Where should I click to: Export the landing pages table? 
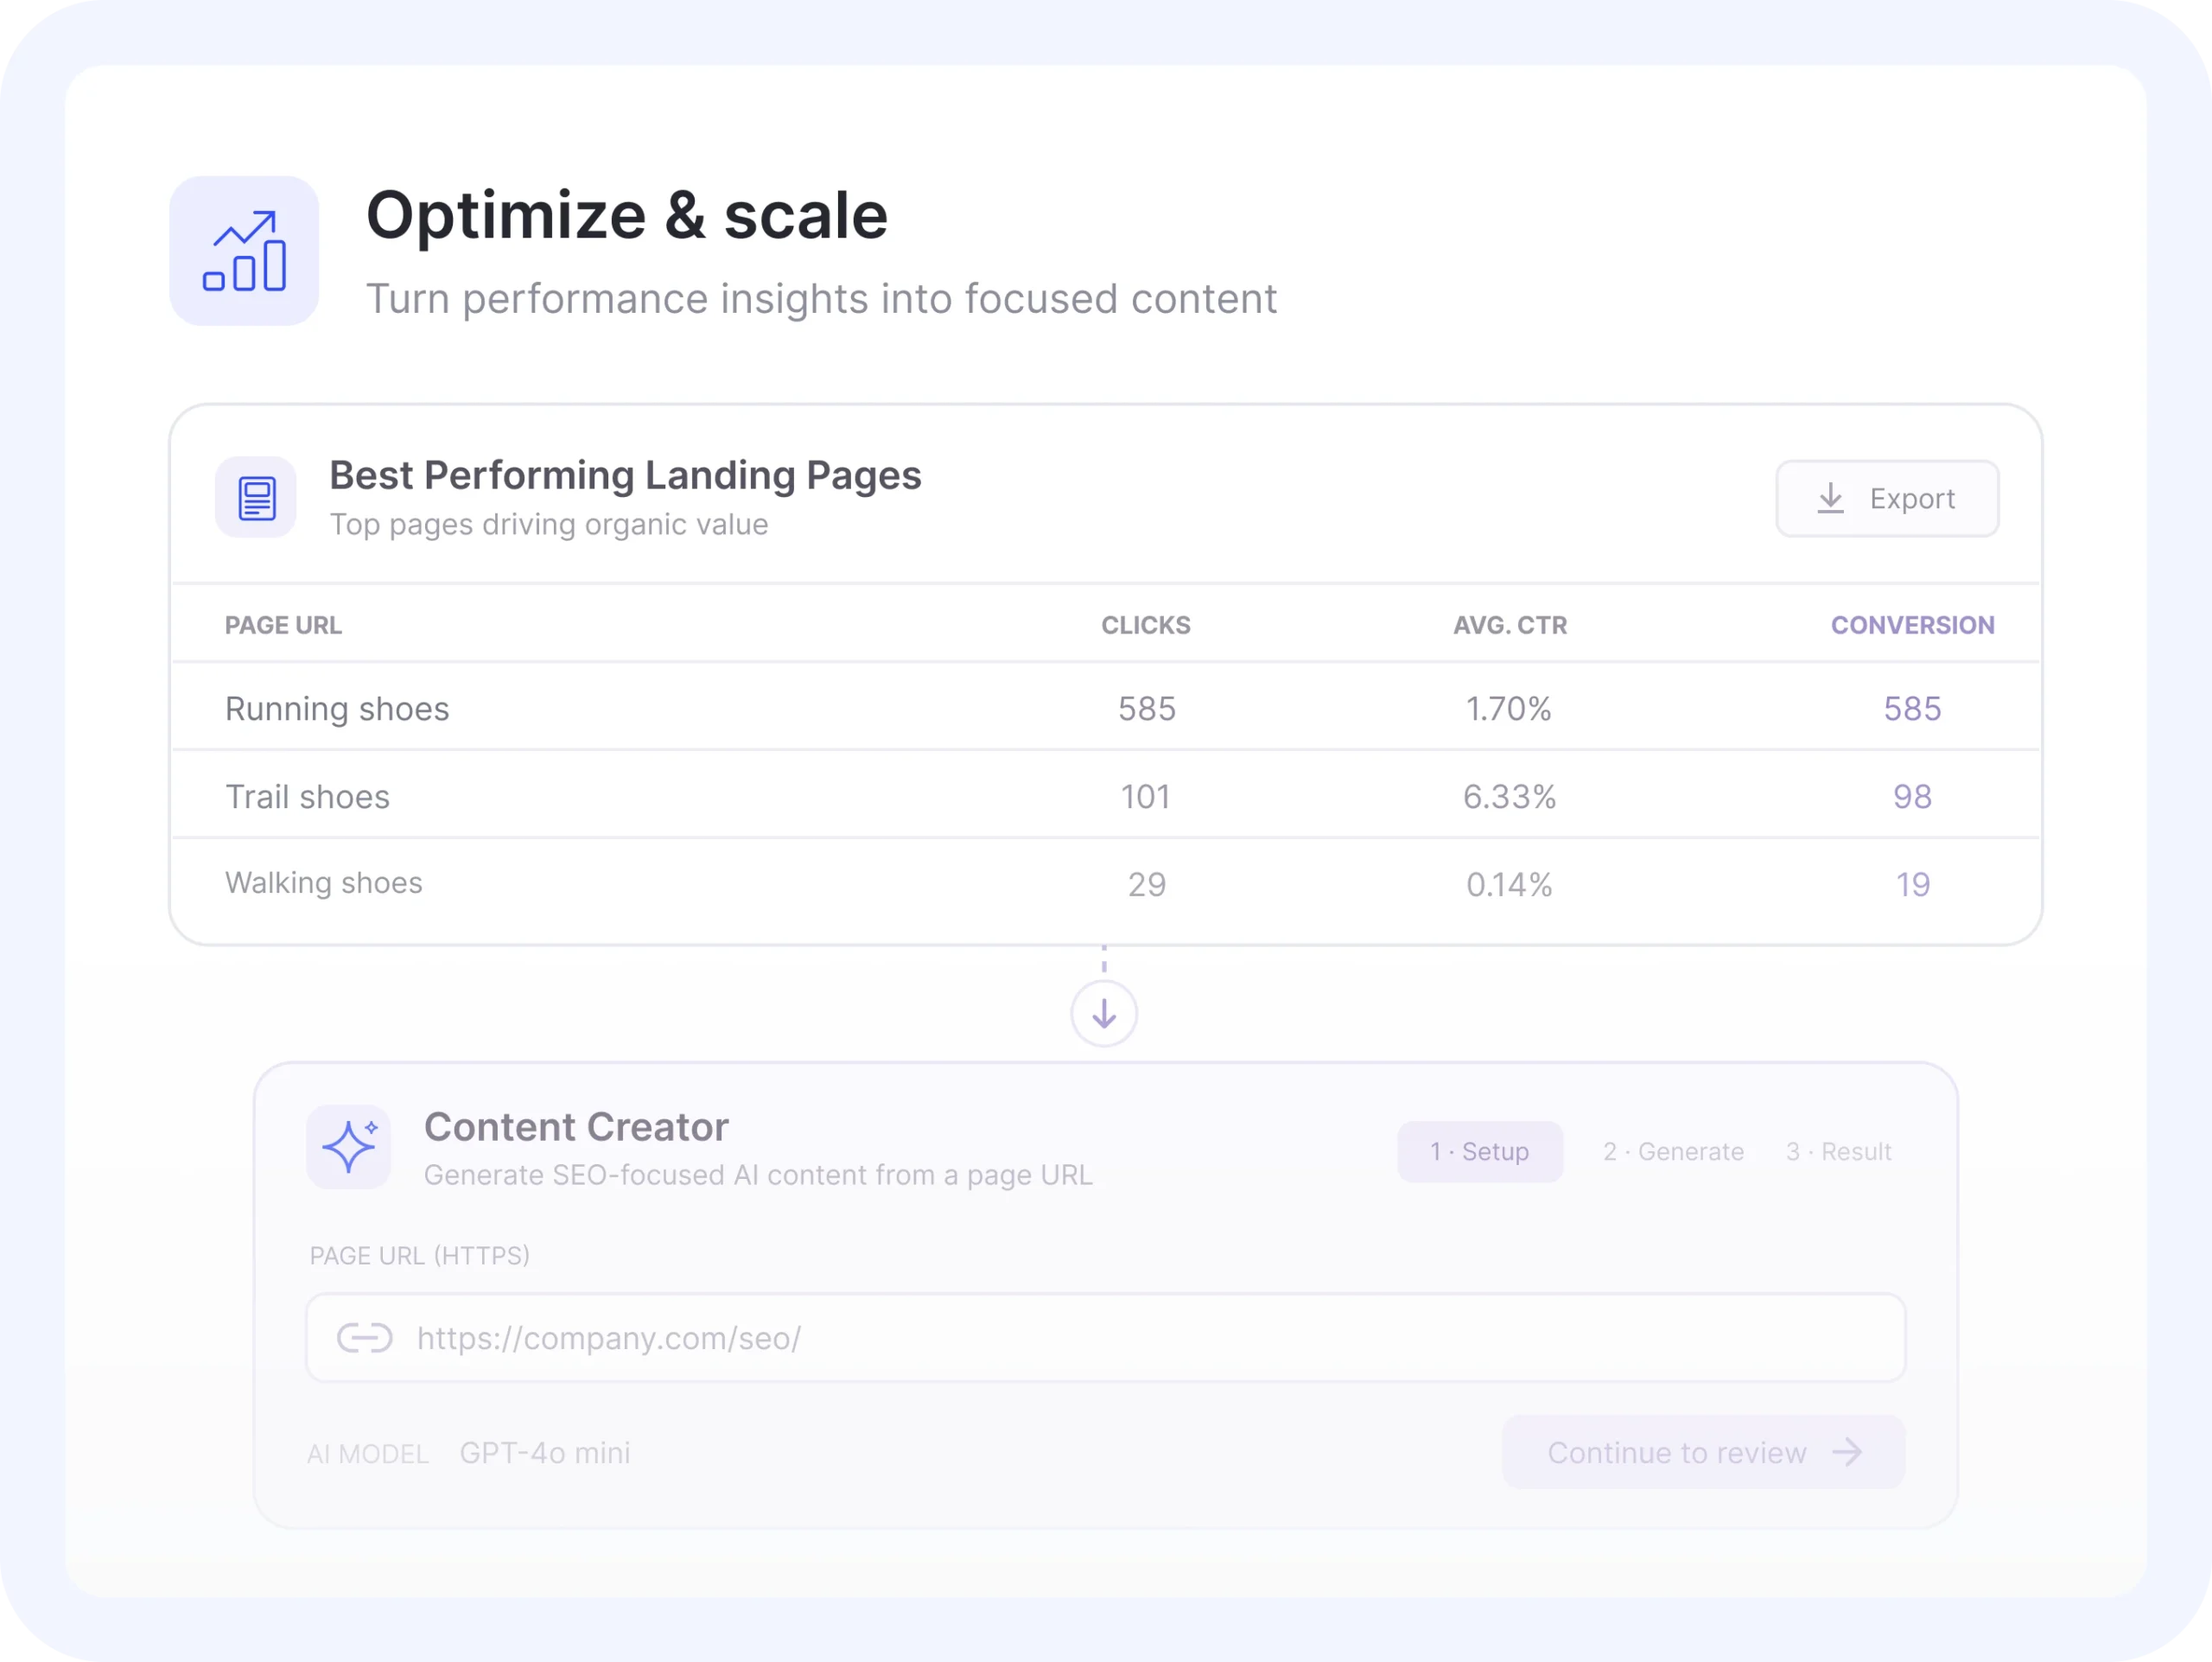point(1887,498)
